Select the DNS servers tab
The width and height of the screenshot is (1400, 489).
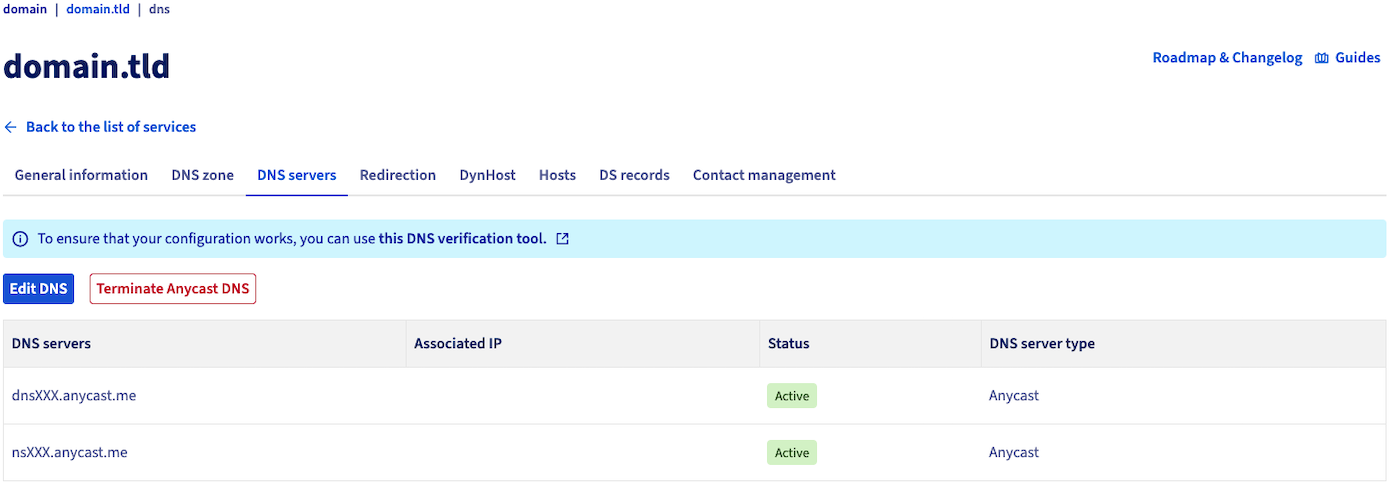pyautogui.click(x=296, y=175)
